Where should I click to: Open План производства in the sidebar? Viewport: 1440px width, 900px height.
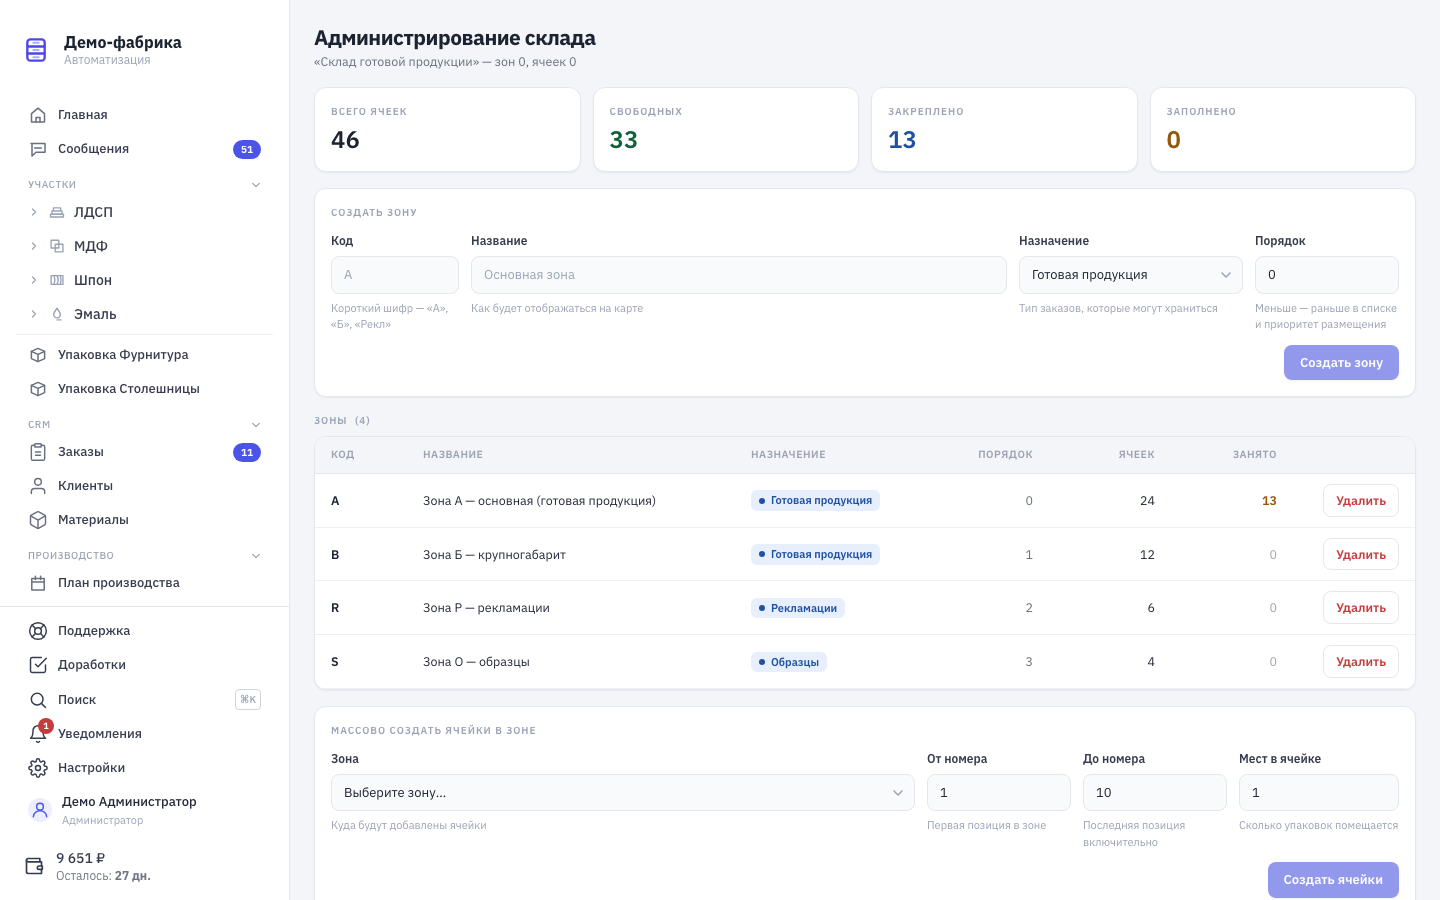click(145, 583)
